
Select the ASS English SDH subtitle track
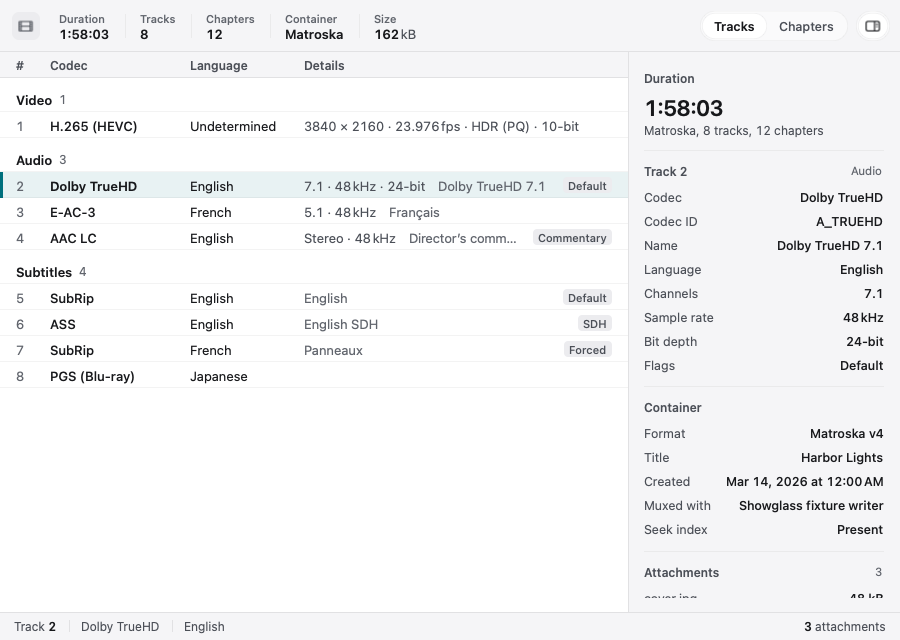(314, 324)
